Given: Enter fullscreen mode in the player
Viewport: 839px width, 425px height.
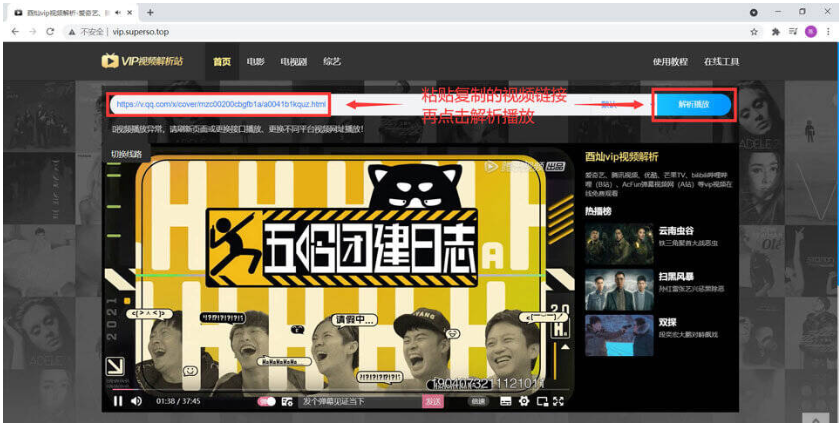Looking at the screenshot, I should tap(559, 401).
